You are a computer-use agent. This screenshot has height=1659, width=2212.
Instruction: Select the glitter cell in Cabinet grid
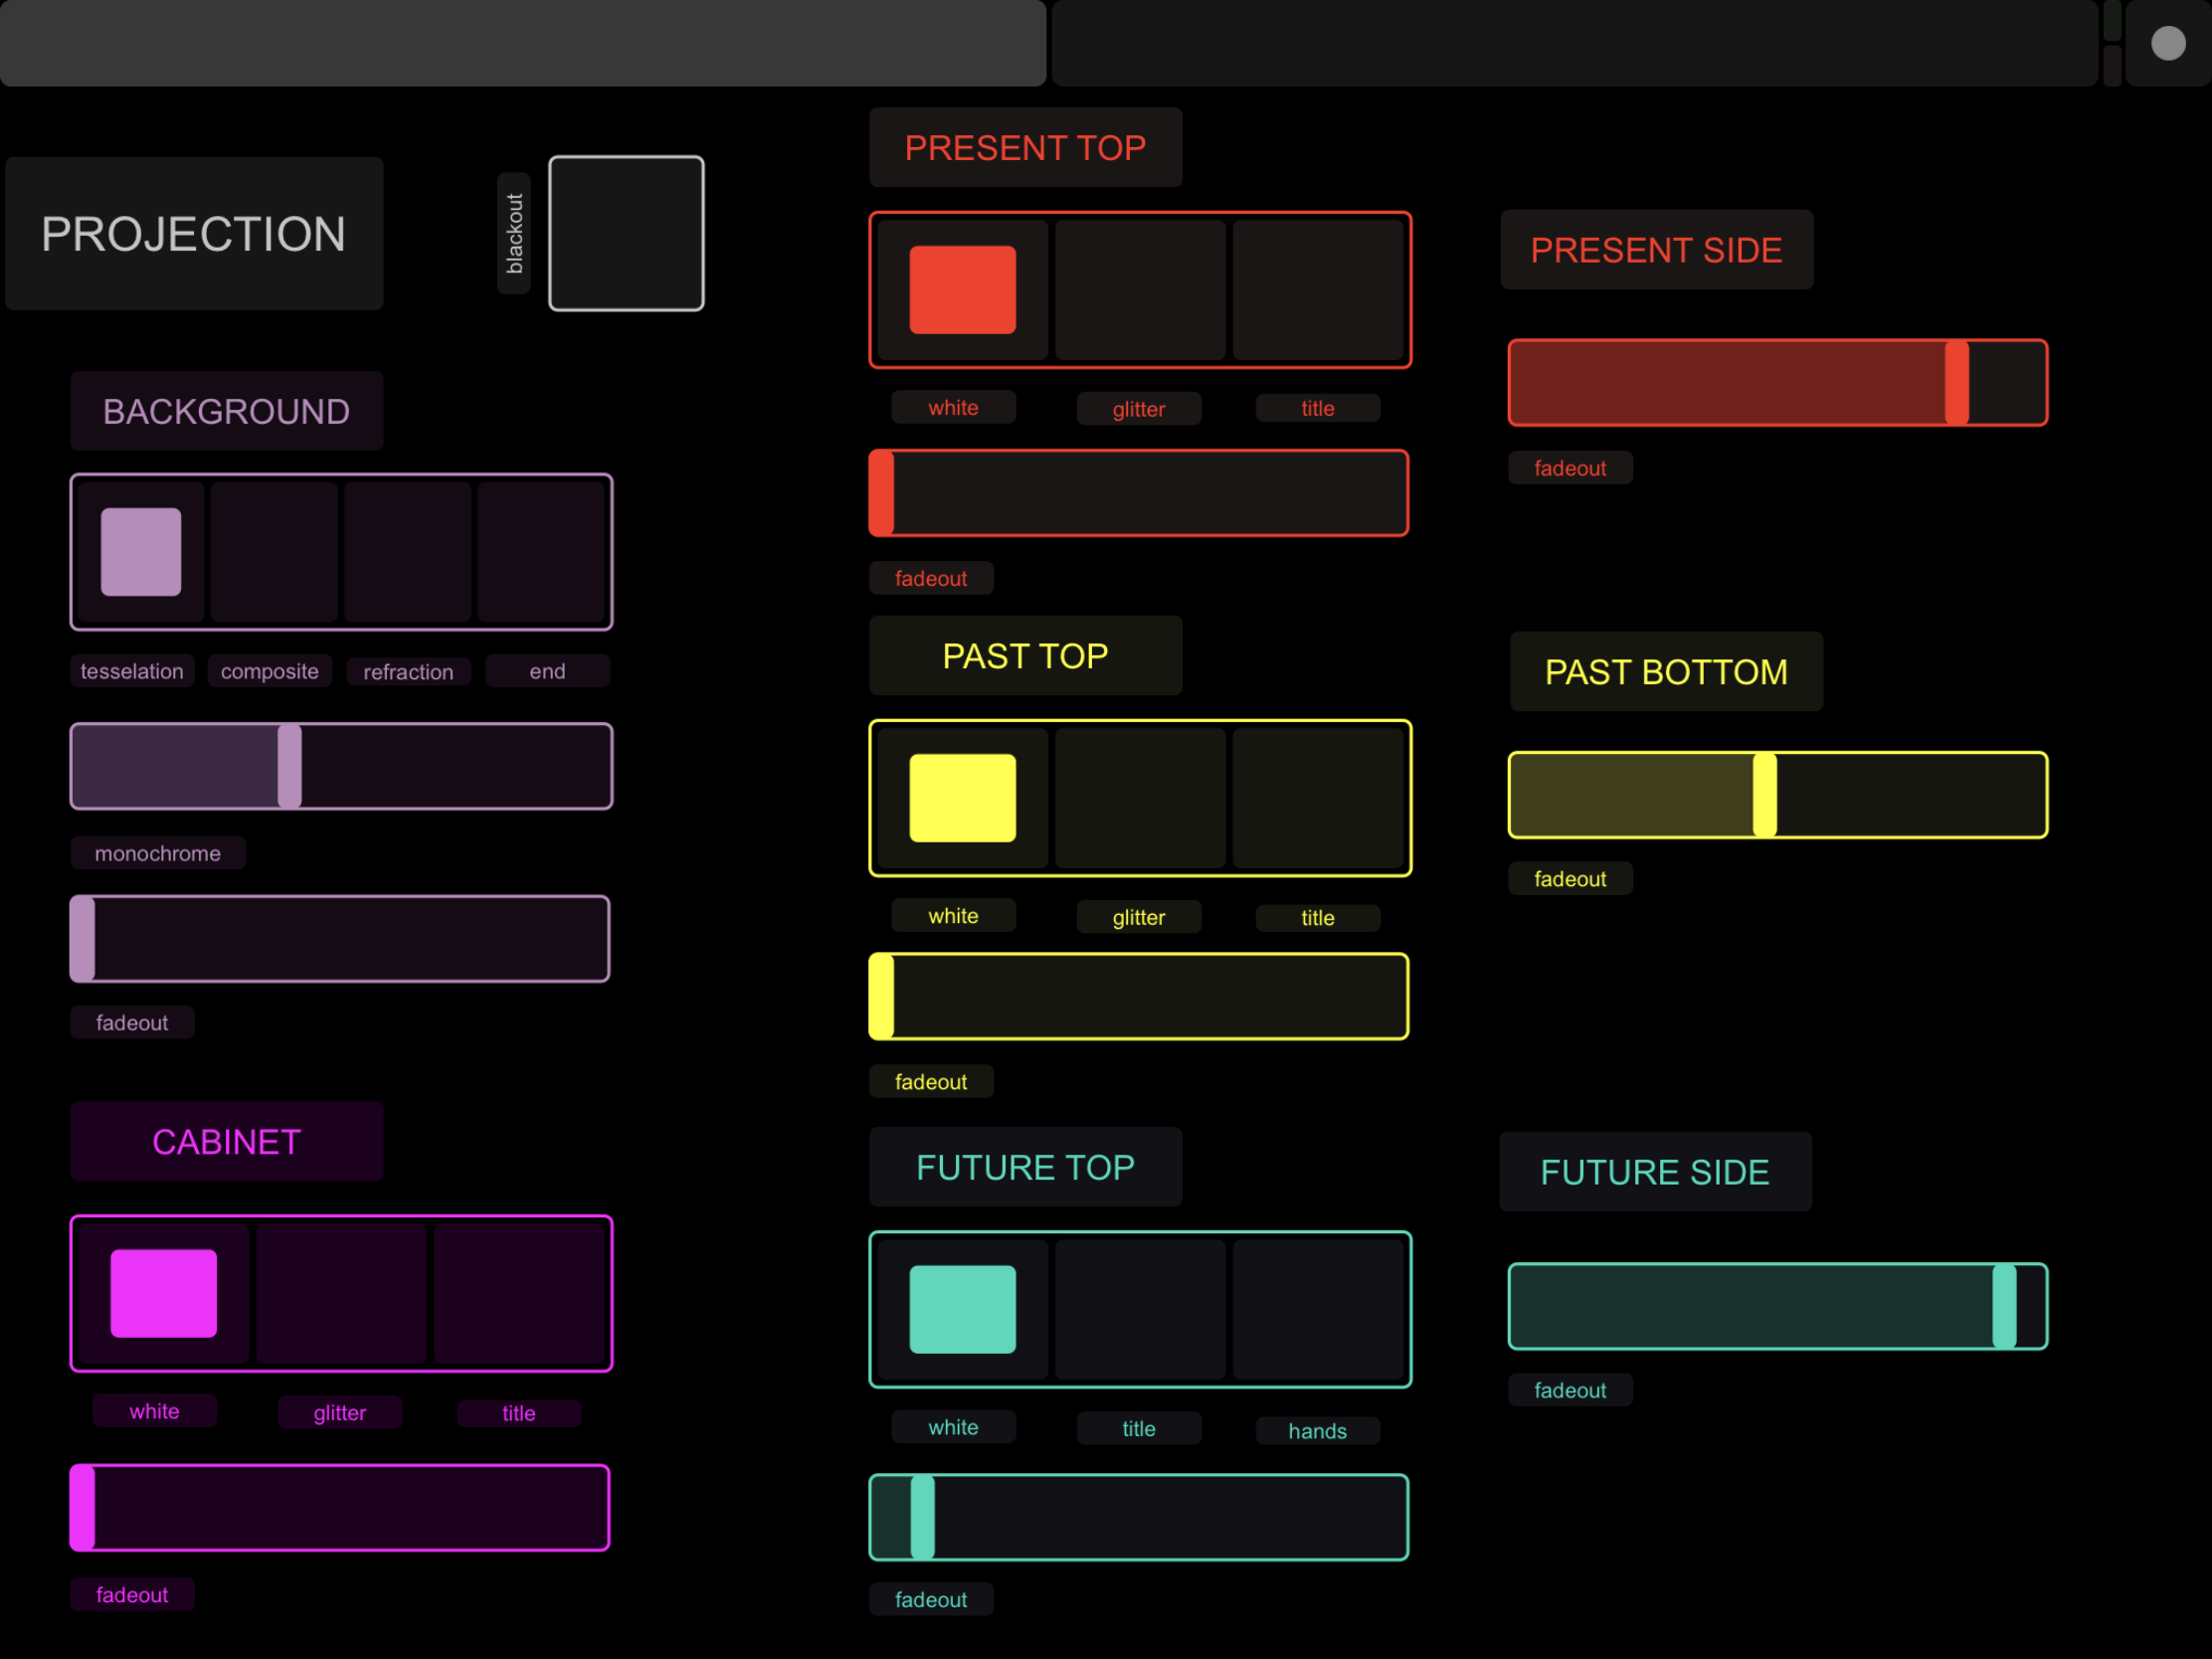[x=341, y=1293]
